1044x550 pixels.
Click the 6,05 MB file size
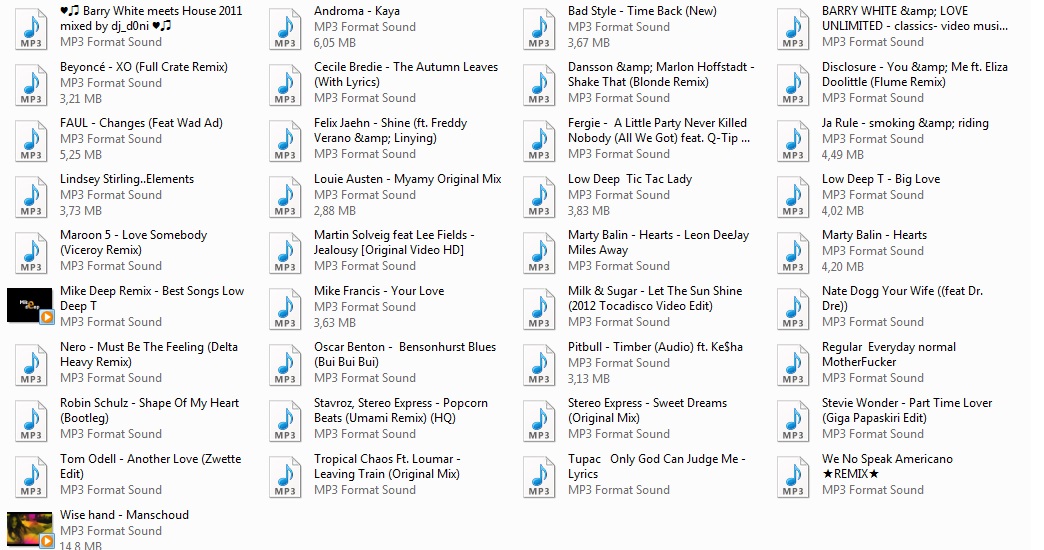335,43
